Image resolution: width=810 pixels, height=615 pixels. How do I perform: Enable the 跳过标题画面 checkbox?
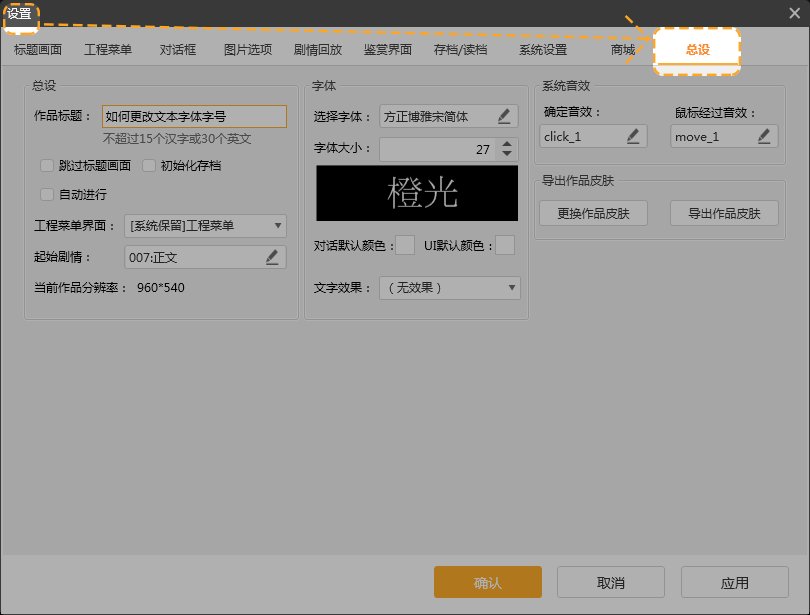47,166
